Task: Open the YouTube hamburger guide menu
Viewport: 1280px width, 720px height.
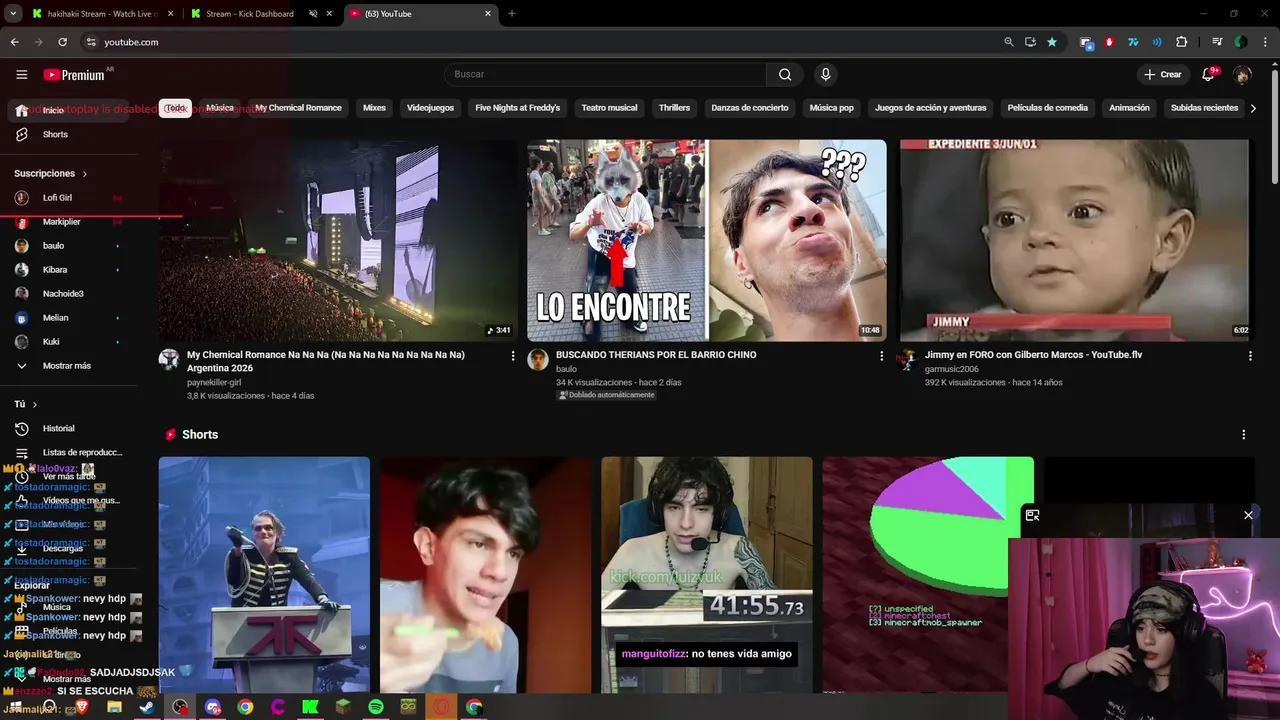Action: coord(21,74)
